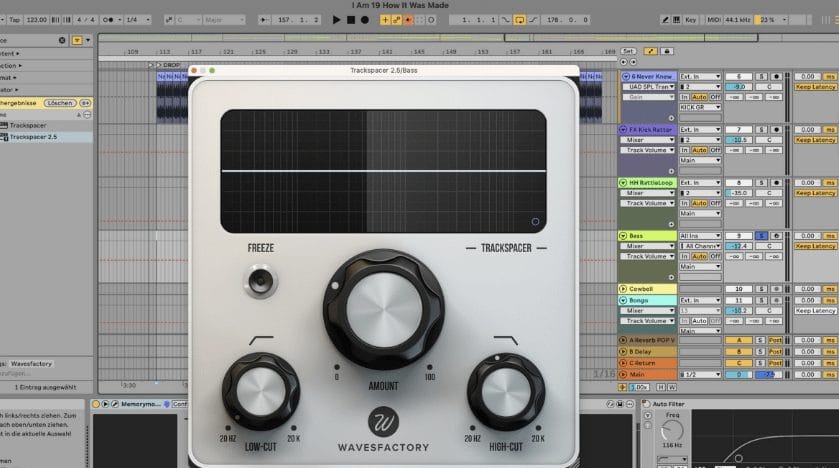
Task: Toggle Keep Latency on Bass track
Action: pos(815,246)
